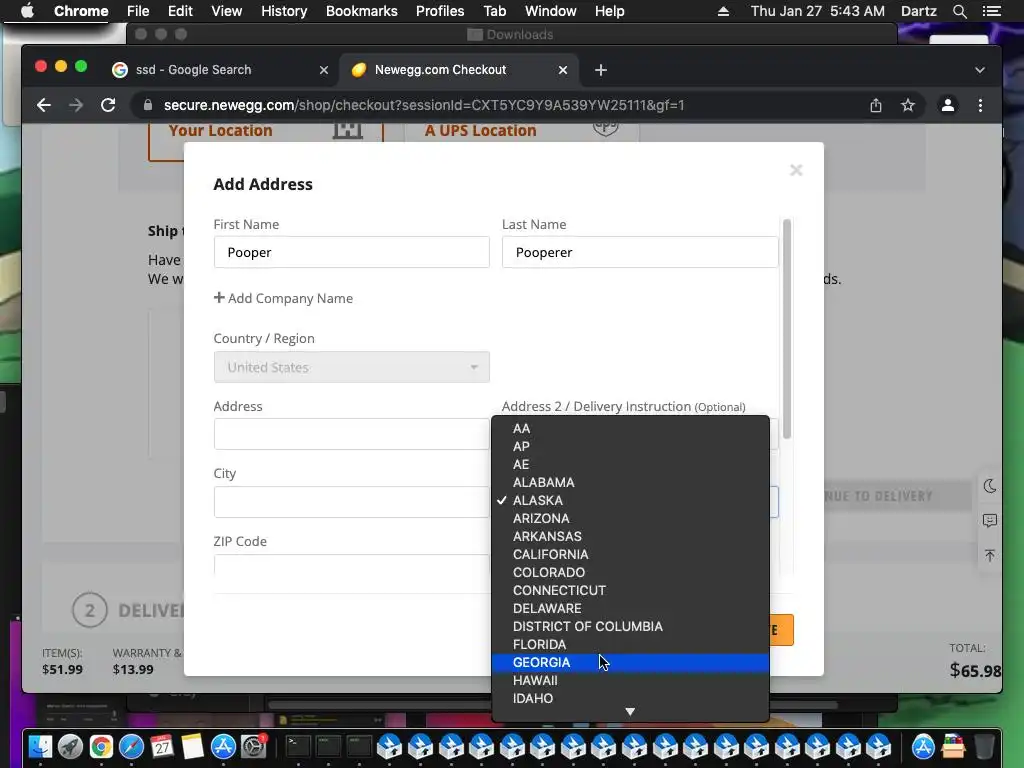
Task: Open Control Center list icon
Action: pyautogui.click(x=991, y=11)
